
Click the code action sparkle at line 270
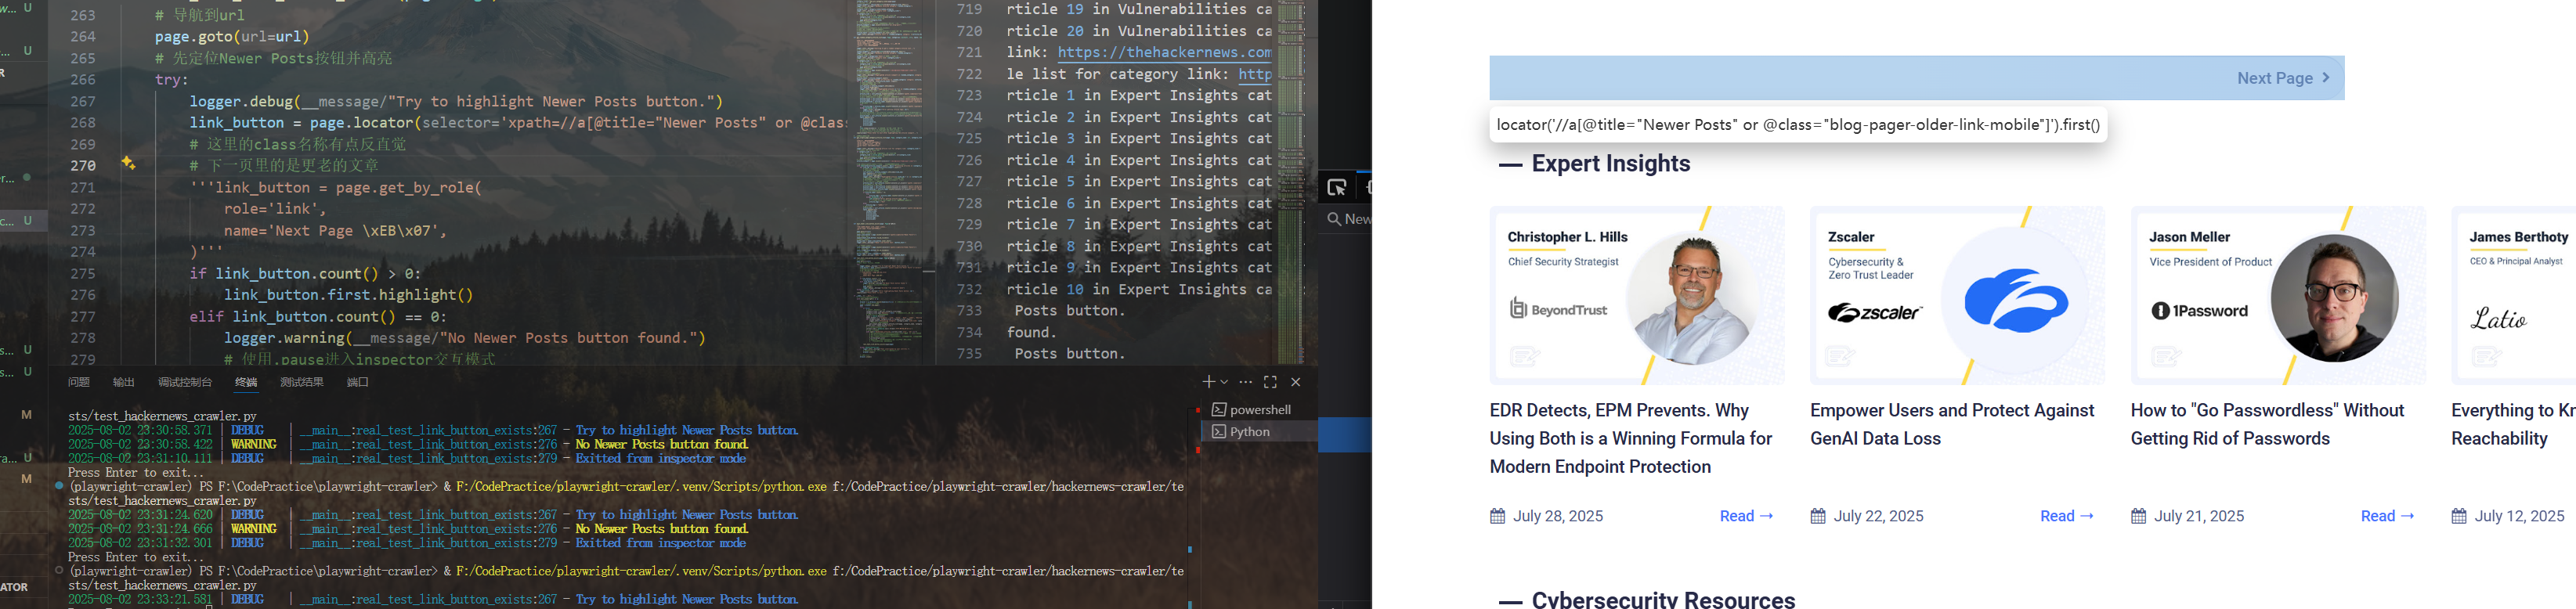129,163
